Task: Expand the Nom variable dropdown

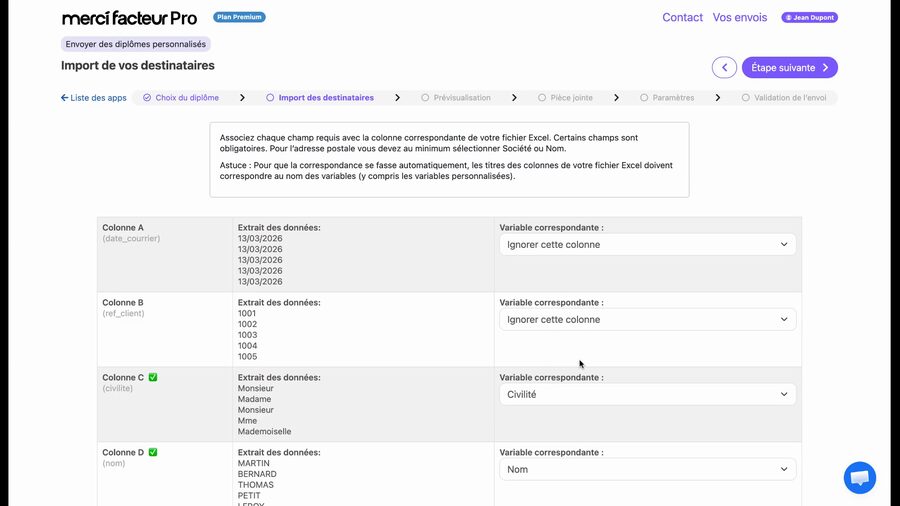Action: 647,470
